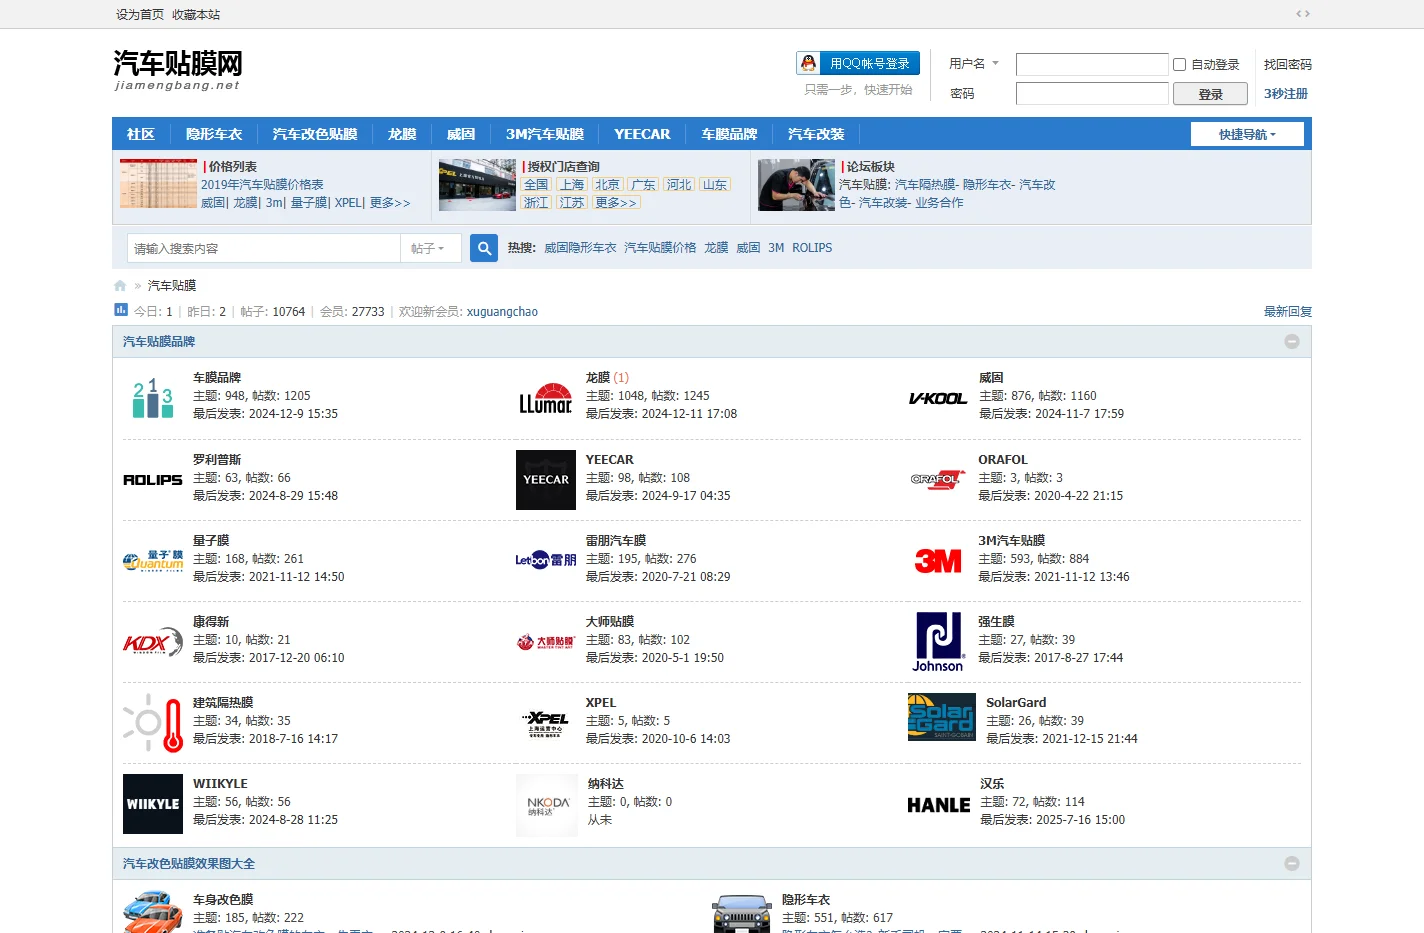Click the page-width toggle arrows top right
Viewport: 1424px width, 933px height.
click(1303, 14)
